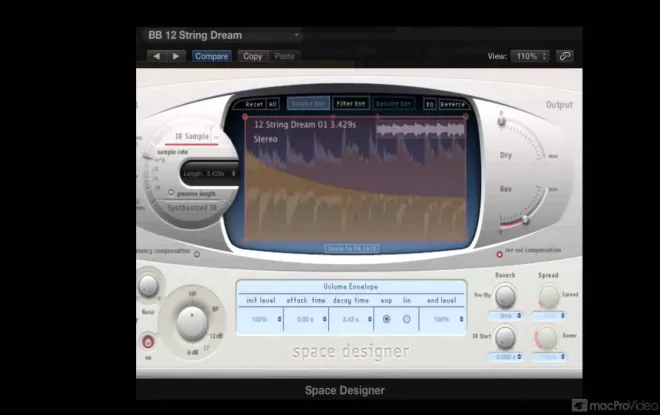Open the BB 12 String Dream preset menu
The image size is (660, 415).
(224, 35)
